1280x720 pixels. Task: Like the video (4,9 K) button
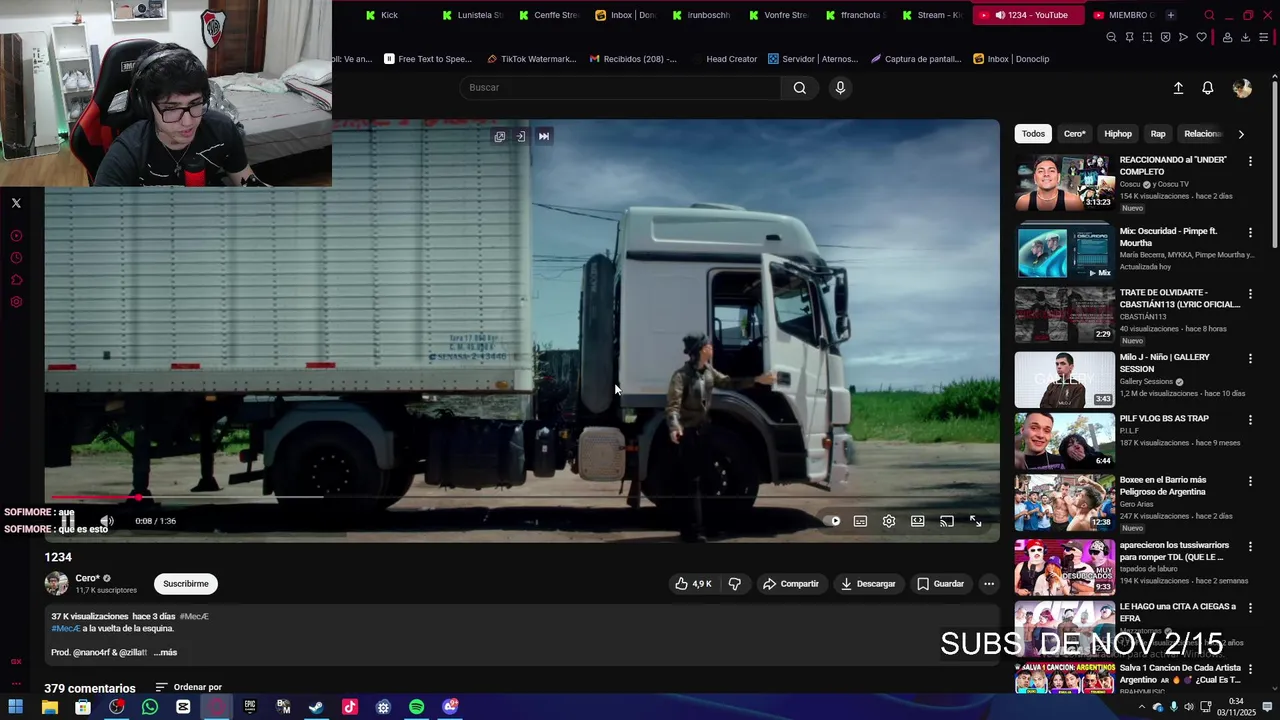[693, 584]
